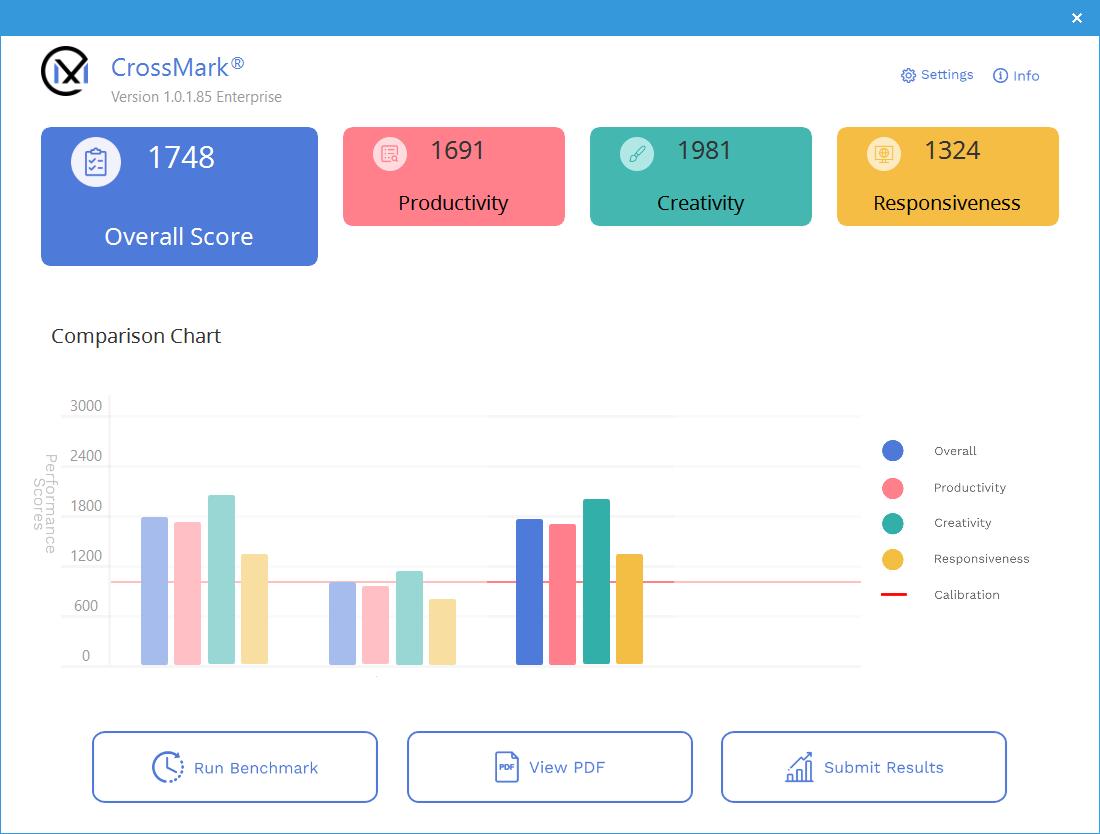The width and height of the screenshot is (1100, 834).
Task: Click the Info circle icon
Action: coord(1000,75)
